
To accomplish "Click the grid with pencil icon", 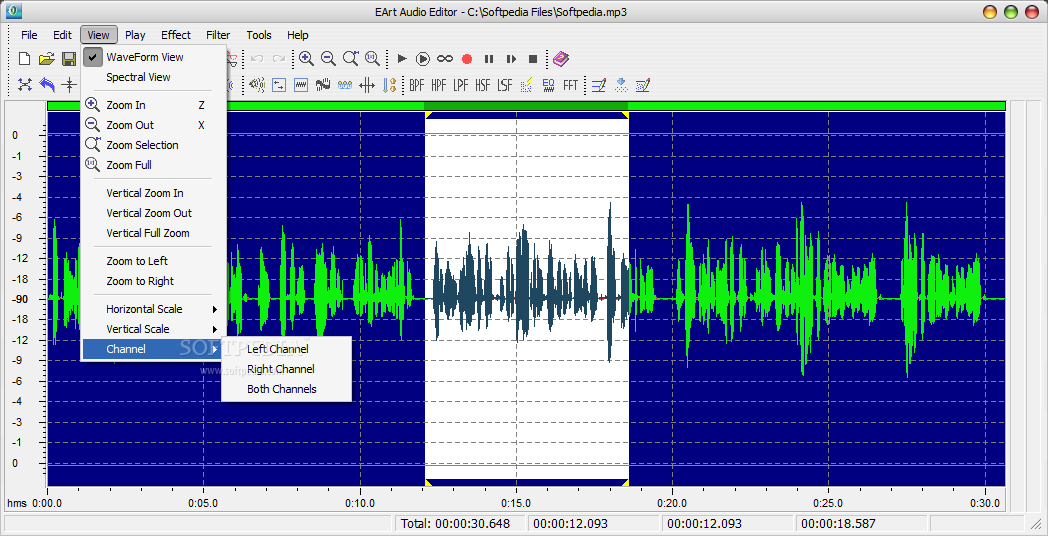I will (643, 85).
